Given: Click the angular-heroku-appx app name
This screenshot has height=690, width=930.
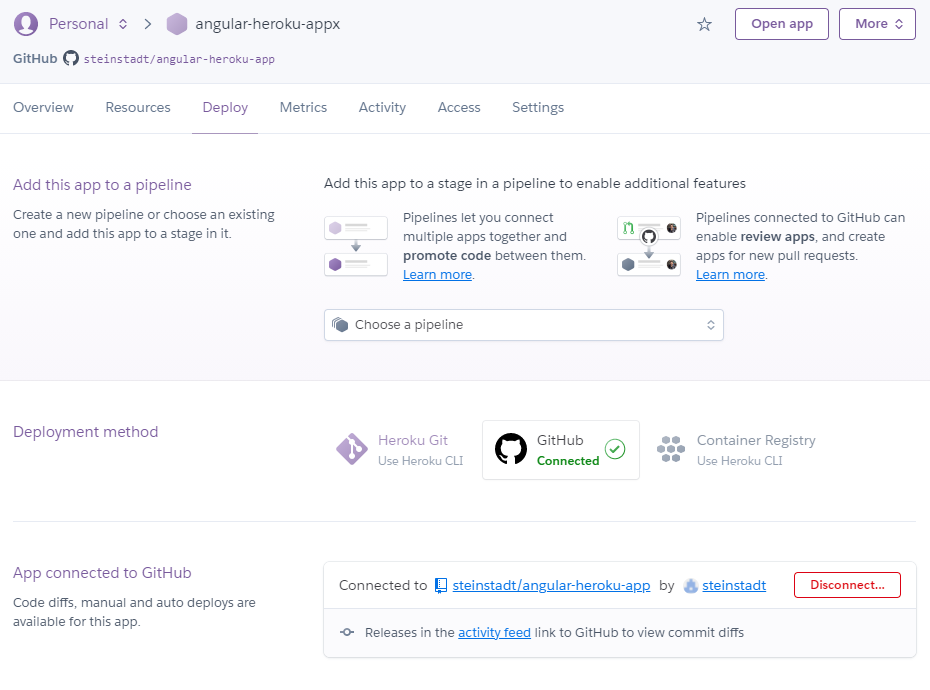Looking at the screenshot, I should coord(267,24).
